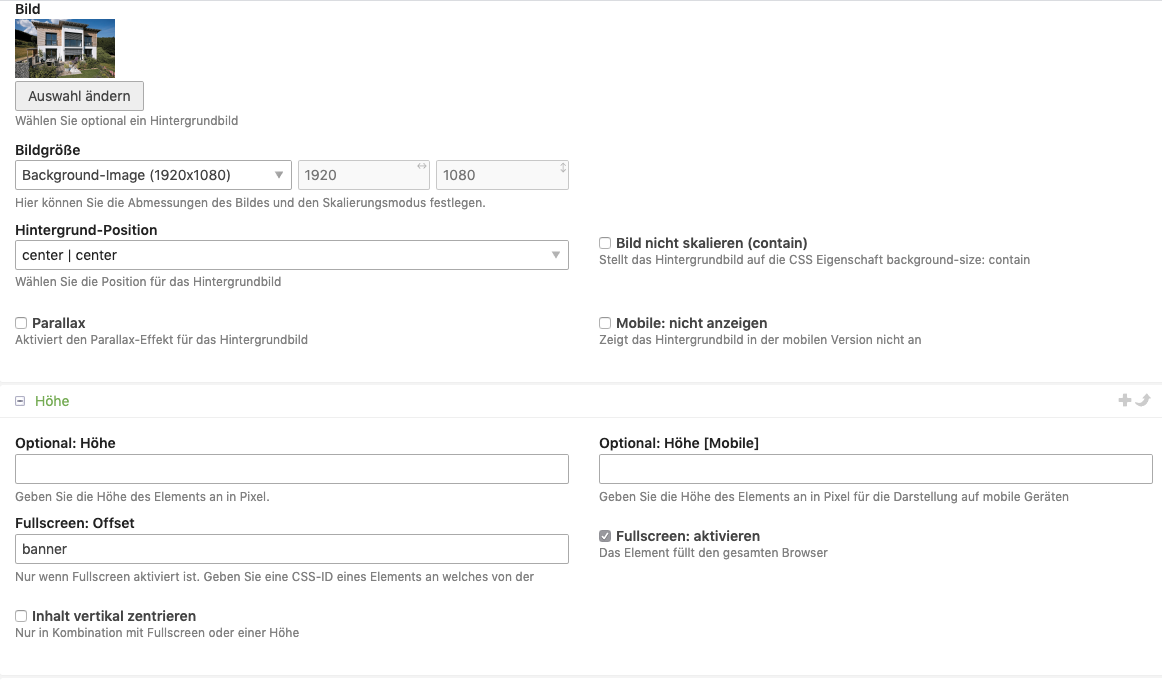Click the curved arrow icon beside plus
The width and height of the screenshot is (1162, 681).
pos(1143,400)
